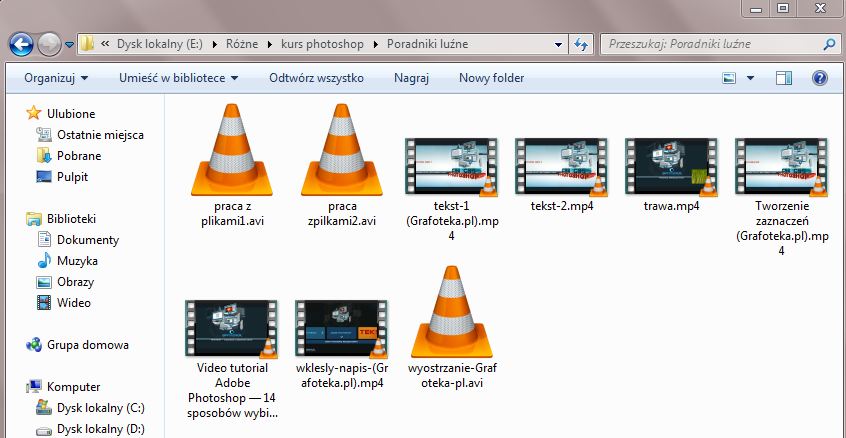Click the folder icon in the address bar
This screenshot has height=438, width=846.
click(86, 44)
